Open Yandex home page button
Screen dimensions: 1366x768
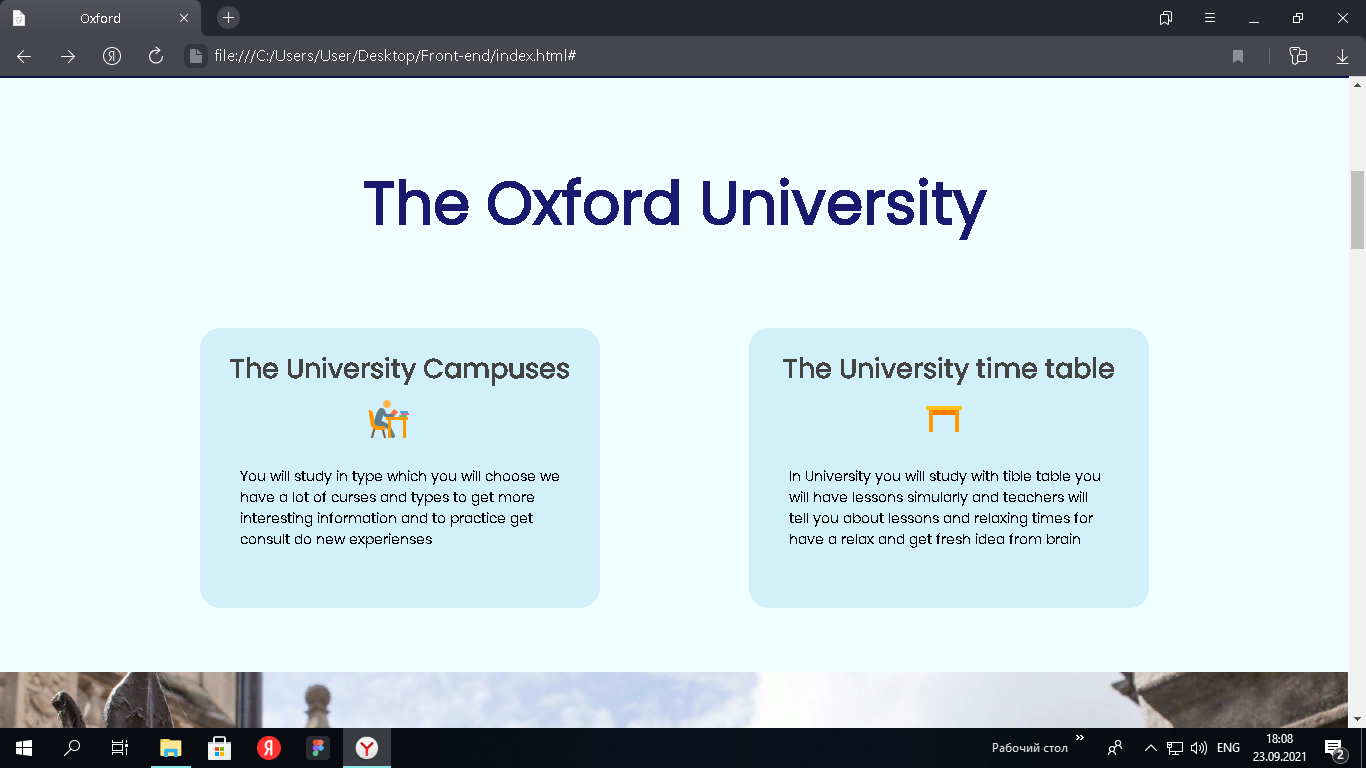point(112,56)
